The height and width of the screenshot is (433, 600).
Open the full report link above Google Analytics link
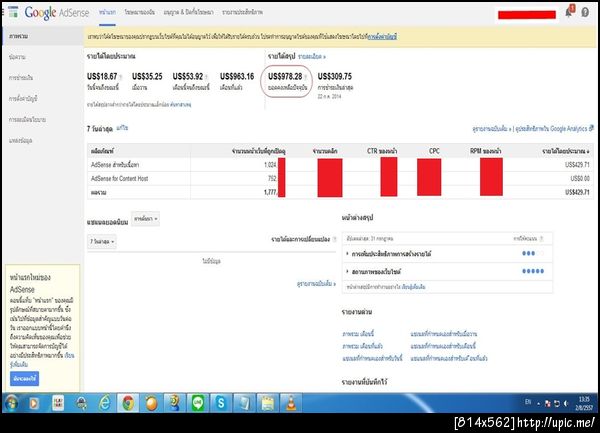tap(491, 129)
